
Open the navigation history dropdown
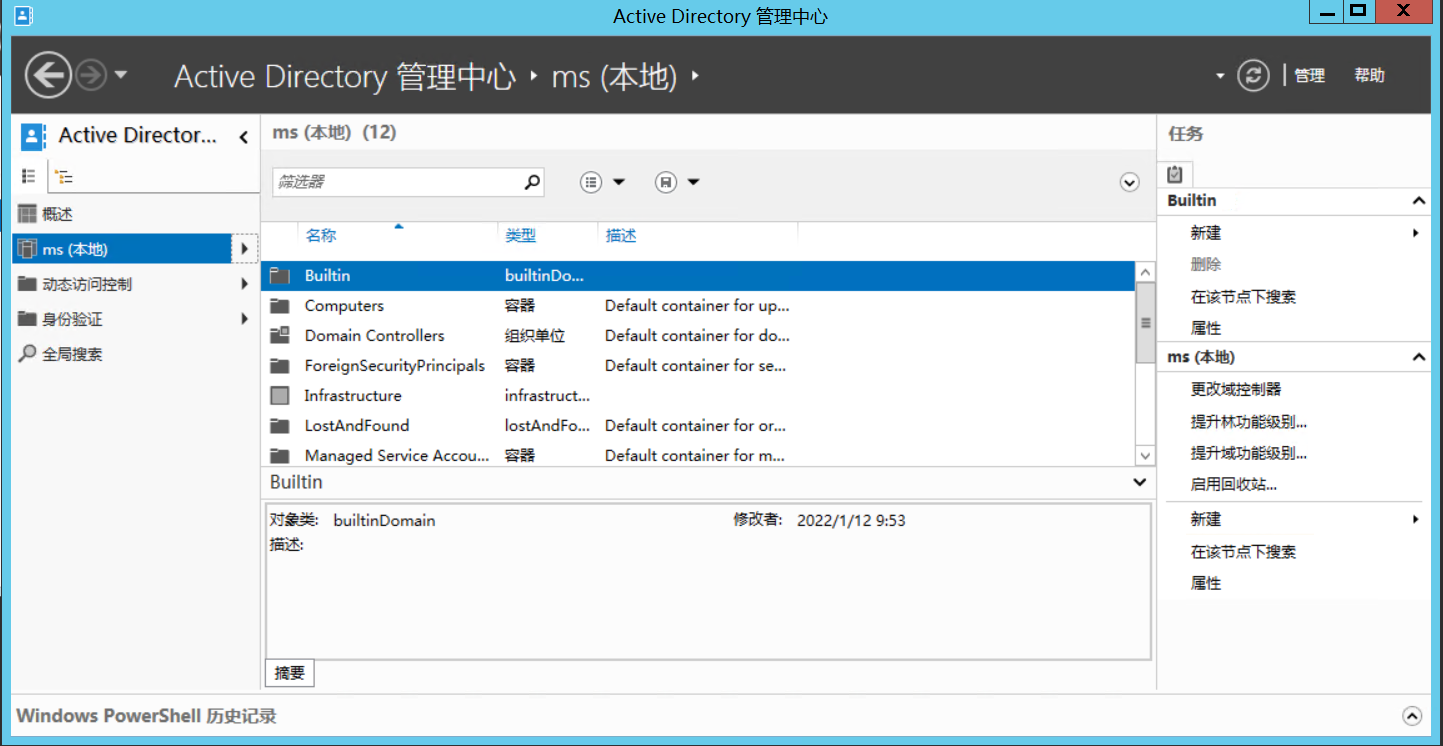coord(121,75)
